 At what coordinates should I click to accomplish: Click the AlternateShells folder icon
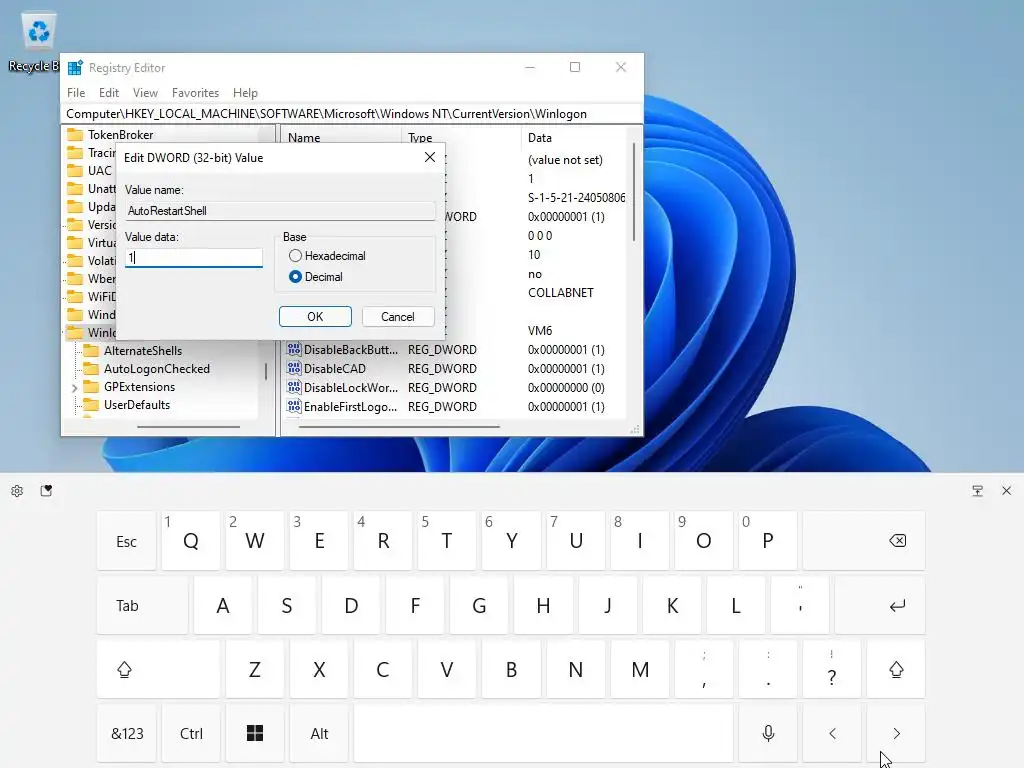(x=91, y=351)
